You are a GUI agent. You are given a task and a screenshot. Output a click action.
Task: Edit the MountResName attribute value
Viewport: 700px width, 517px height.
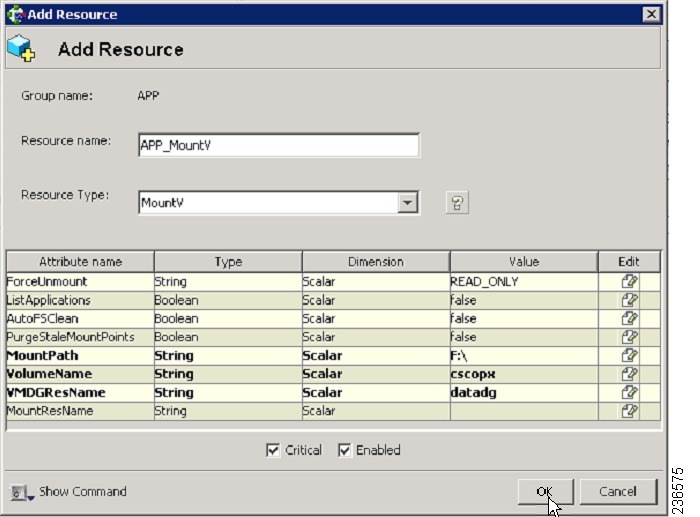(x=629, y=411)
